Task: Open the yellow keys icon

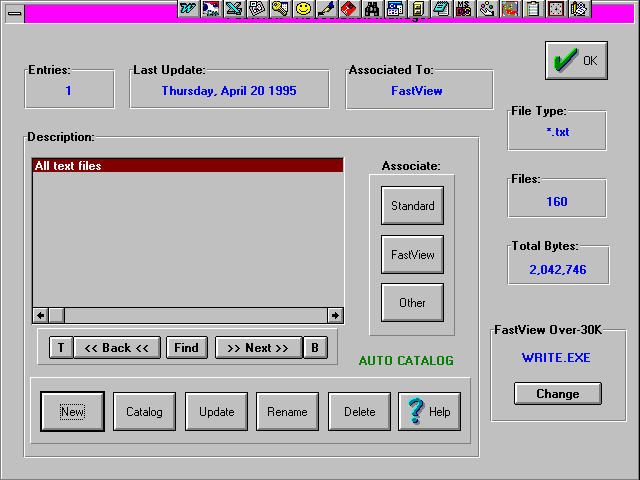Action: point(280,8)
